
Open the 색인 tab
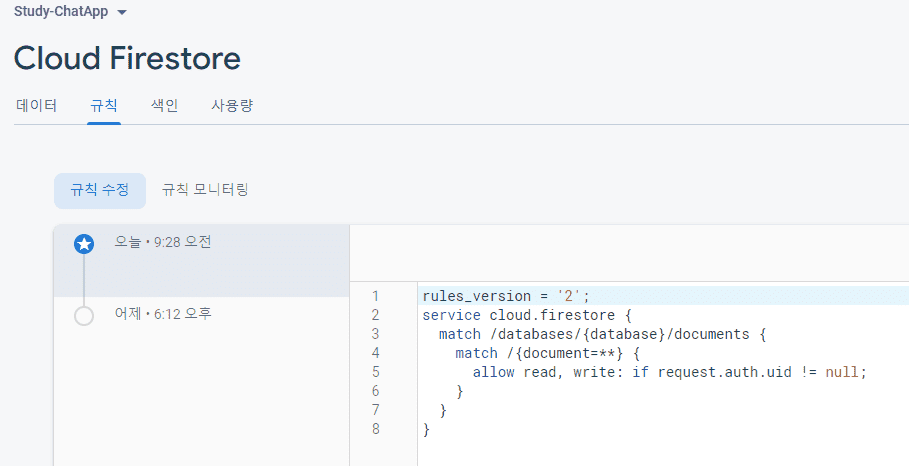click(x=164, y=106)
